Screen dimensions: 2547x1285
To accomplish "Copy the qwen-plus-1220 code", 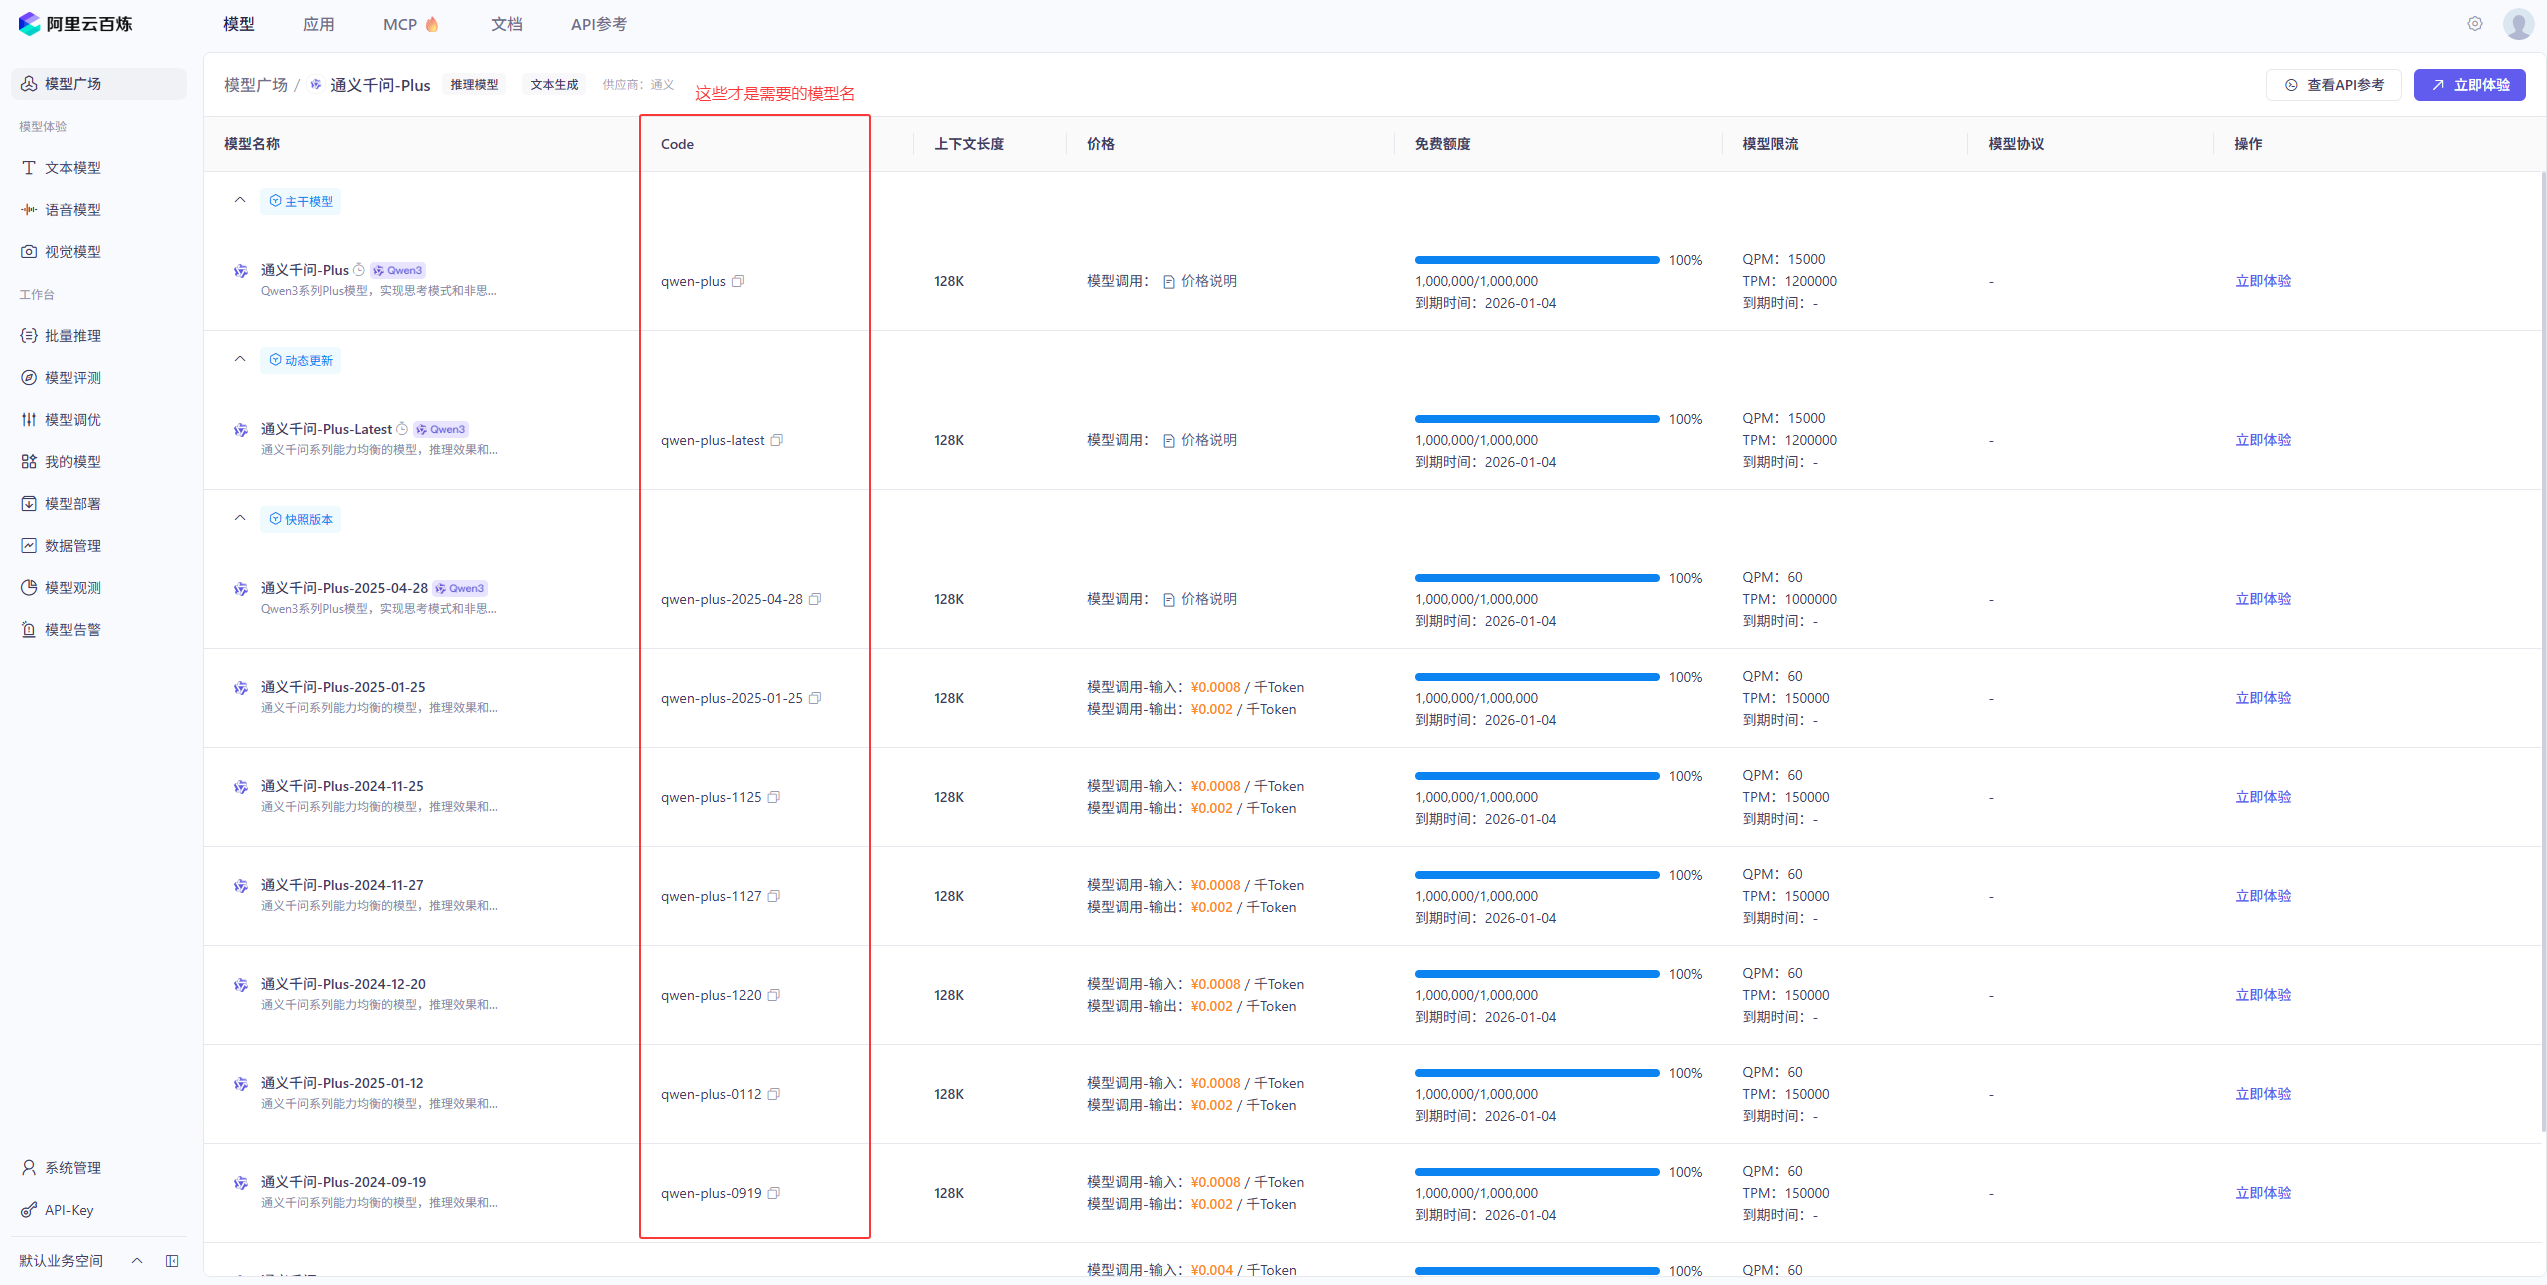I will tap(773, 995).
